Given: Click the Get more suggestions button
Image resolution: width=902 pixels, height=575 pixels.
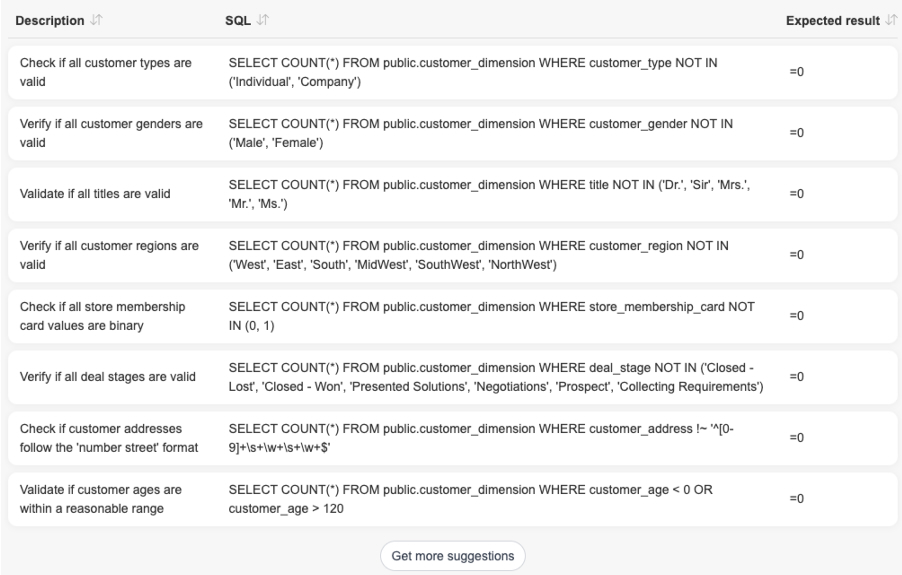Looking at the screenshot, I should click(x=452, y=556).
